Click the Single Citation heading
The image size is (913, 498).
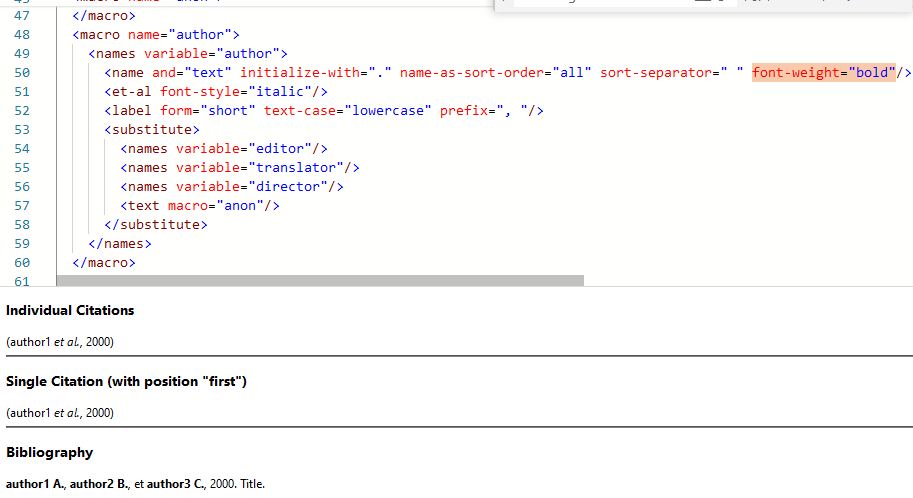pos(126,381)
